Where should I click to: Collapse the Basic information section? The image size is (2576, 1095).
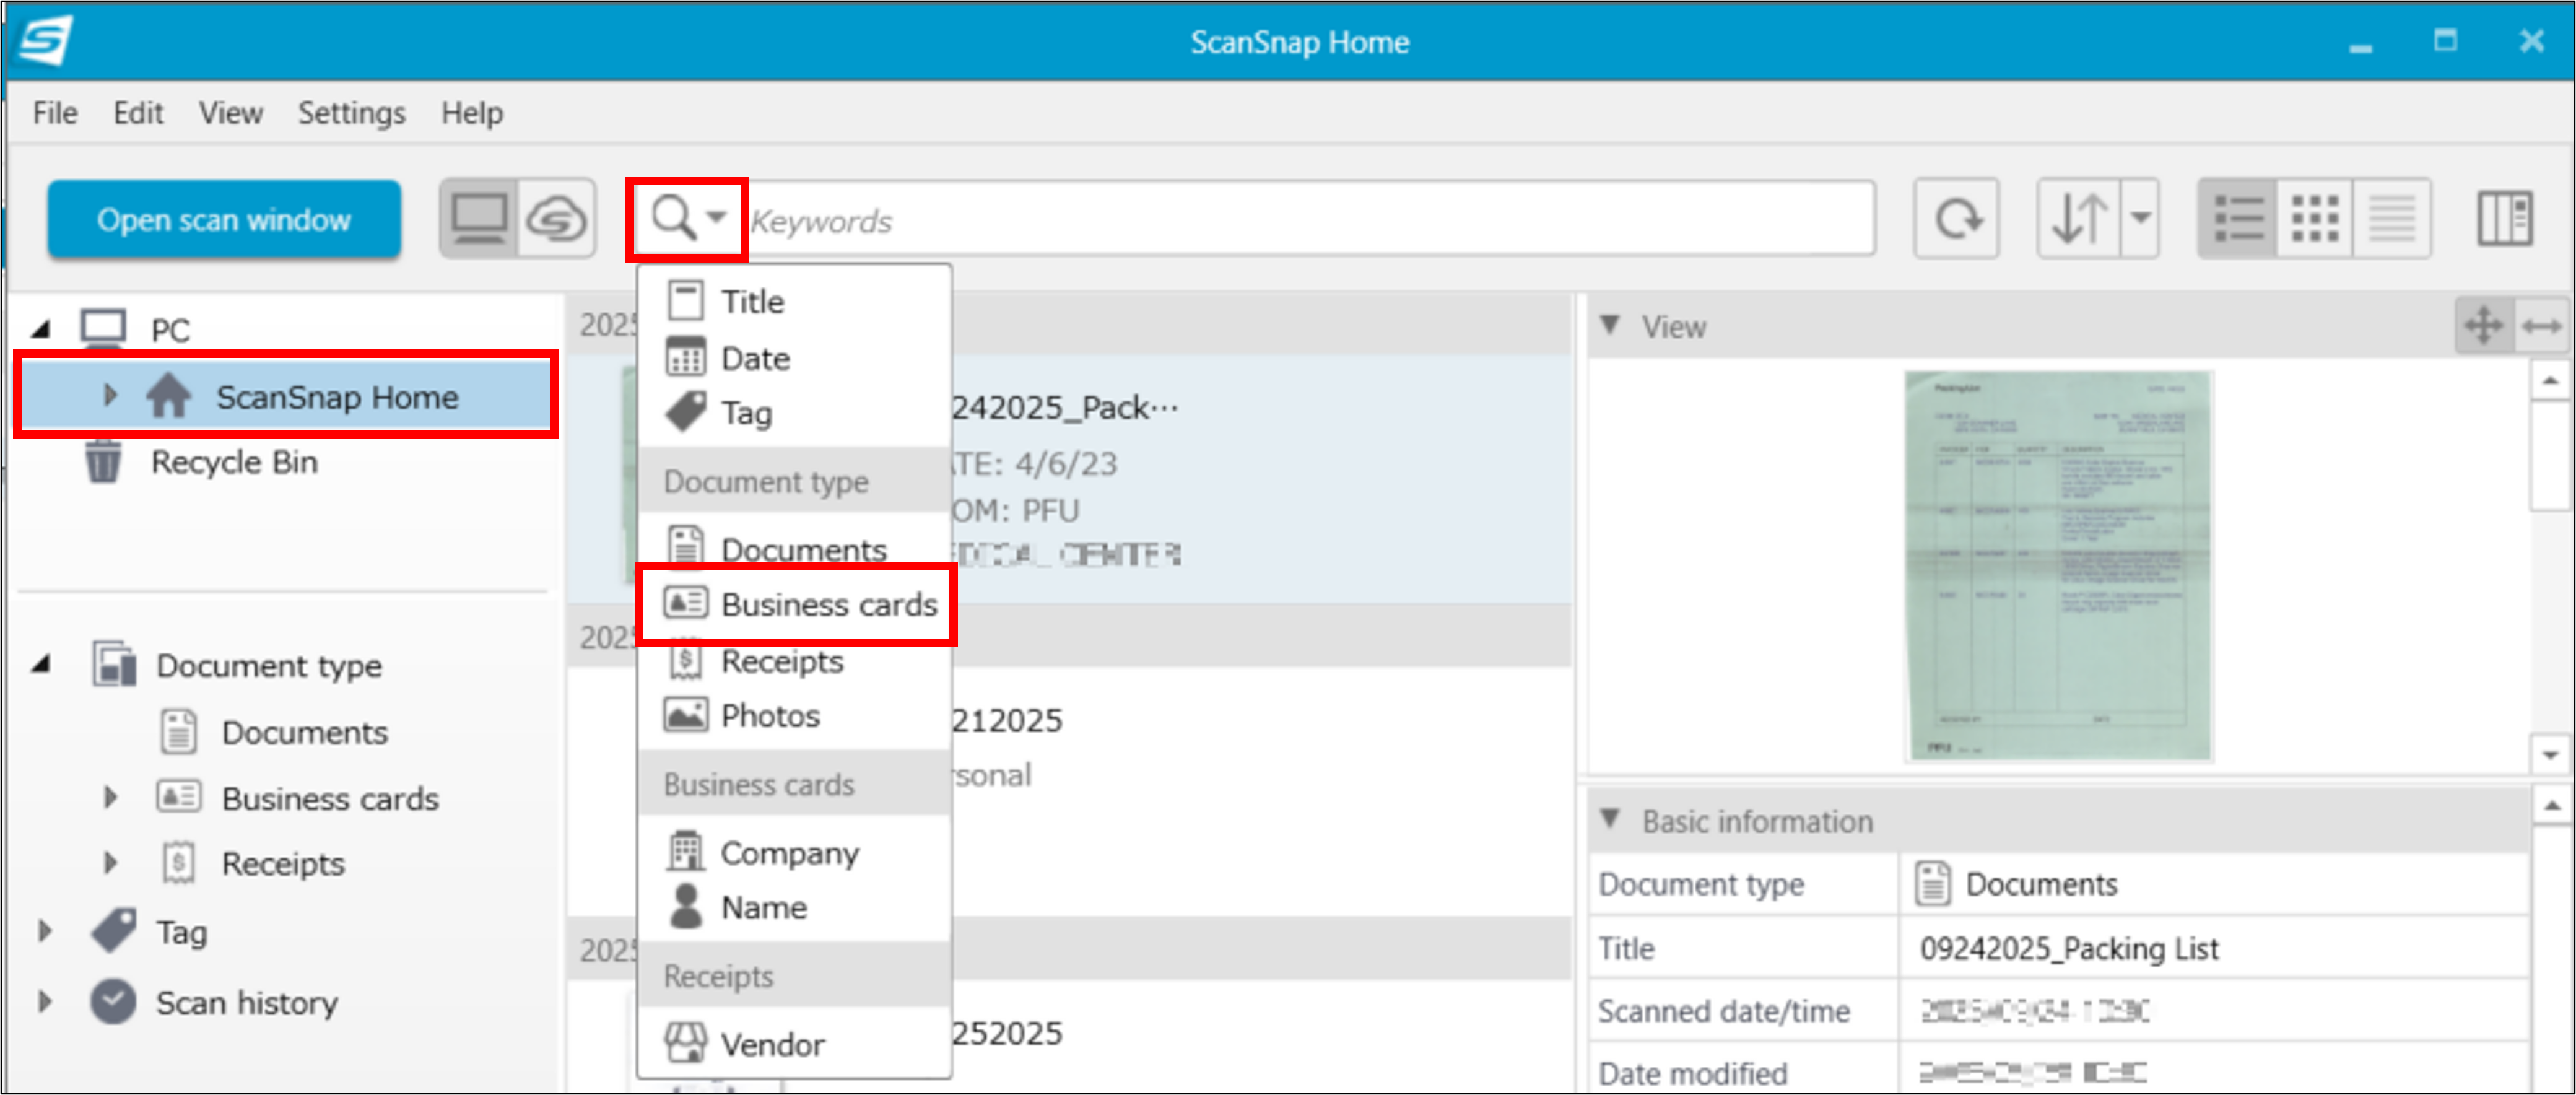1610,819
